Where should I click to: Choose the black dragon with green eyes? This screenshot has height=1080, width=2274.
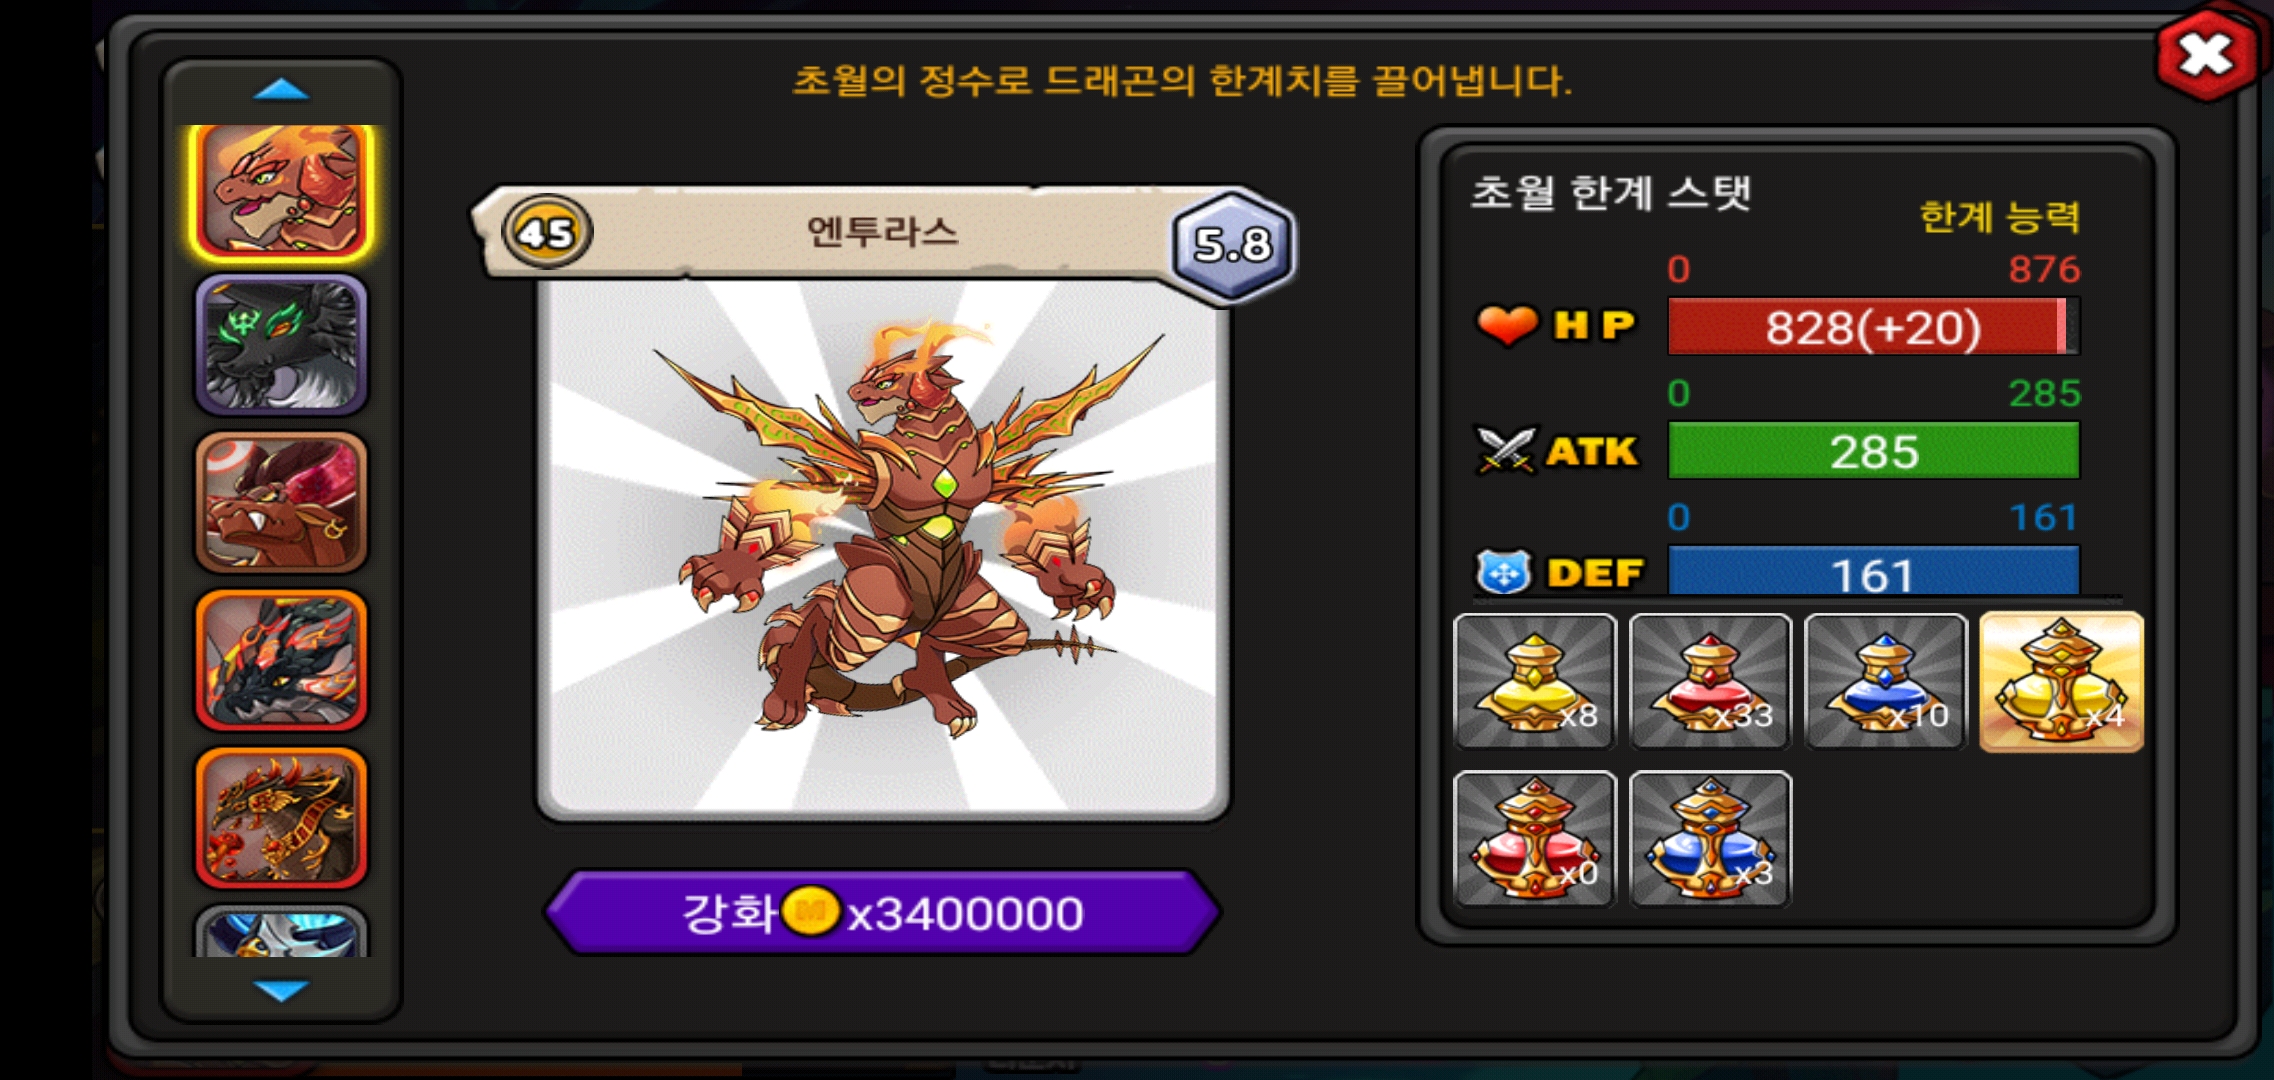(x=282, y=345)
